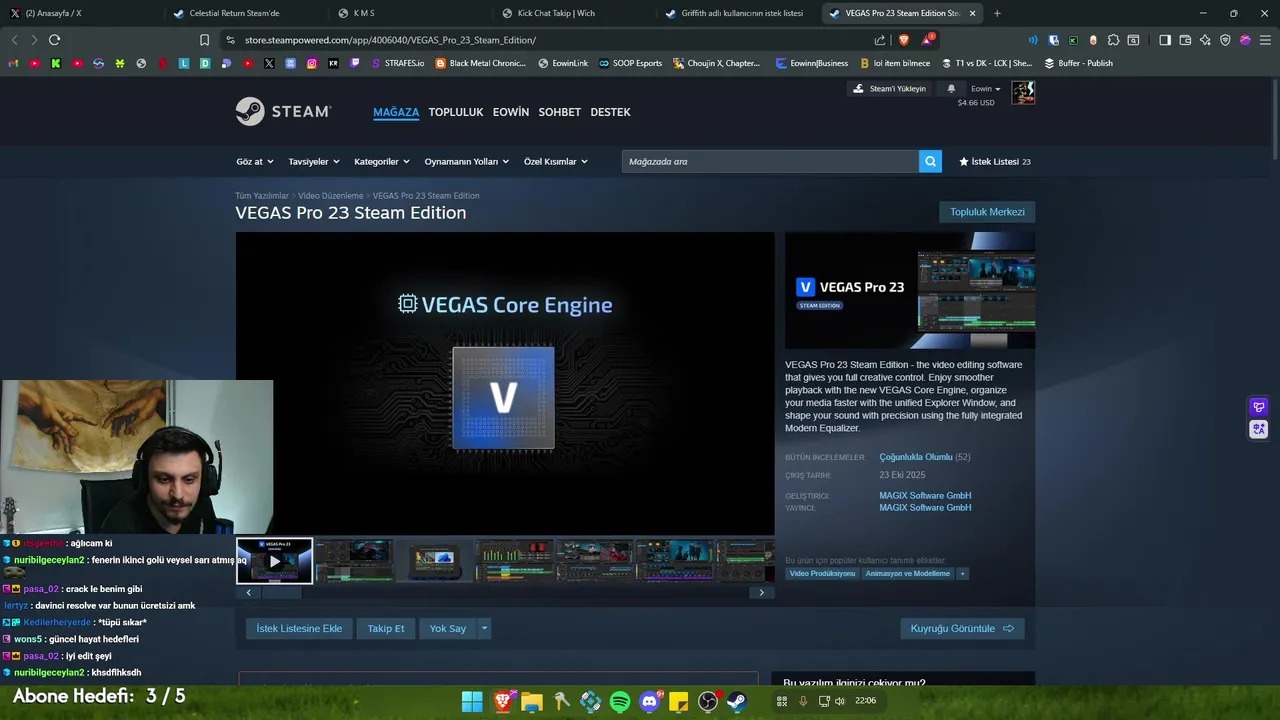This screenshot has height=720, width=1280.
Task: Expand the Özel Kısımlar dropdown
Action: (x=556, y=161)
